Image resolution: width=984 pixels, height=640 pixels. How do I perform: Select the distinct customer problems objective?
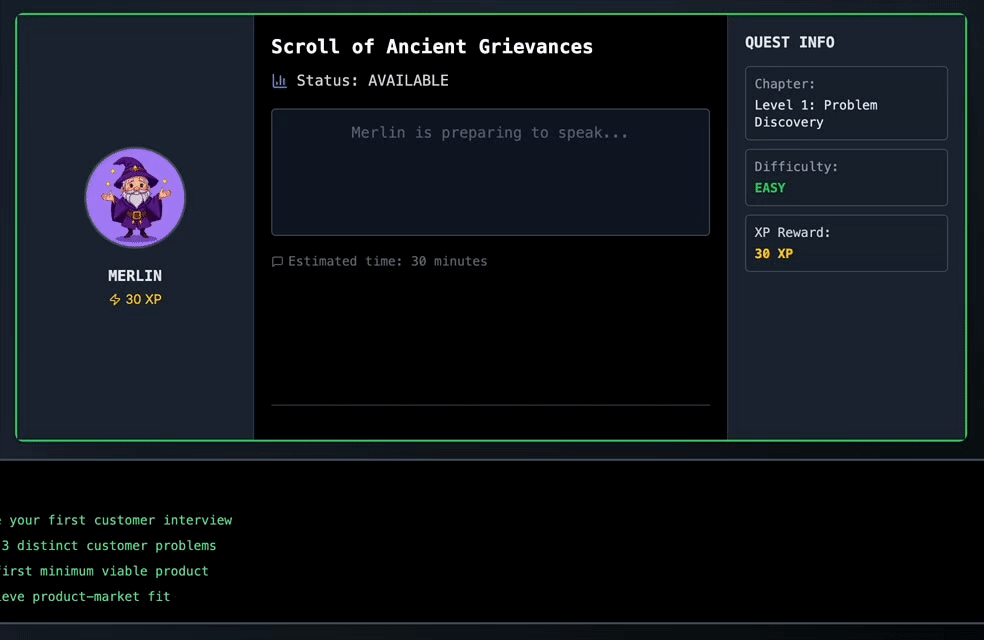108,546
